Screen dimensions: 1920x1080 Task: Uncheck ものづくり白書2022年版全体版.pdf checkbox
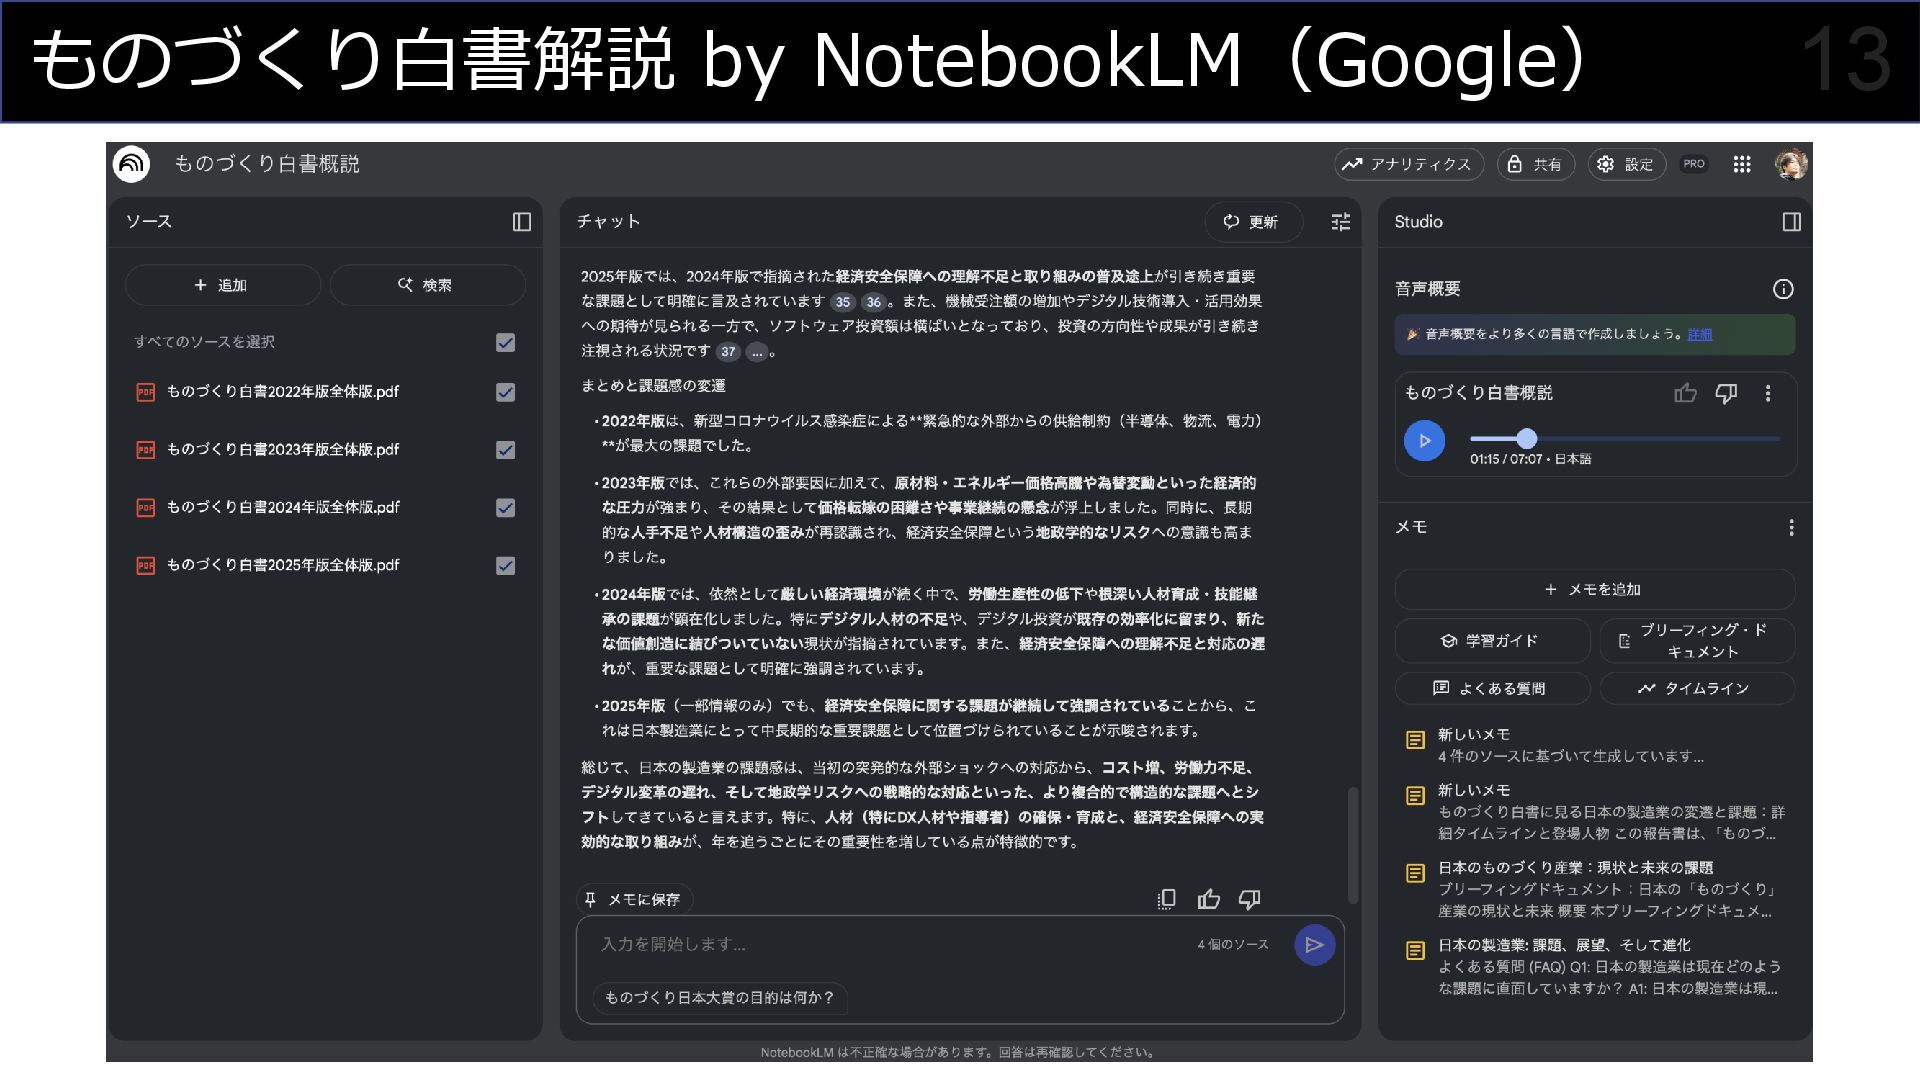click(505, 392)
